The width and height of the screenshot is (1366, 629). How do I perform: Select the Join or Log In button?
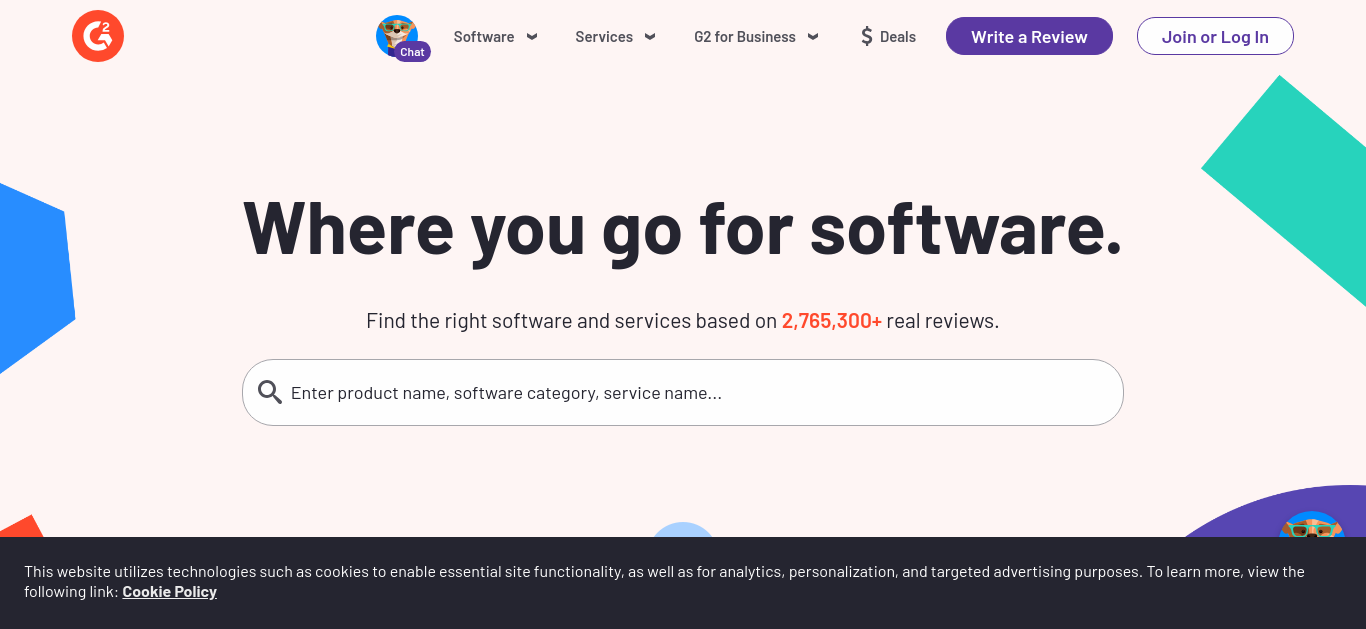[1215, 36]
